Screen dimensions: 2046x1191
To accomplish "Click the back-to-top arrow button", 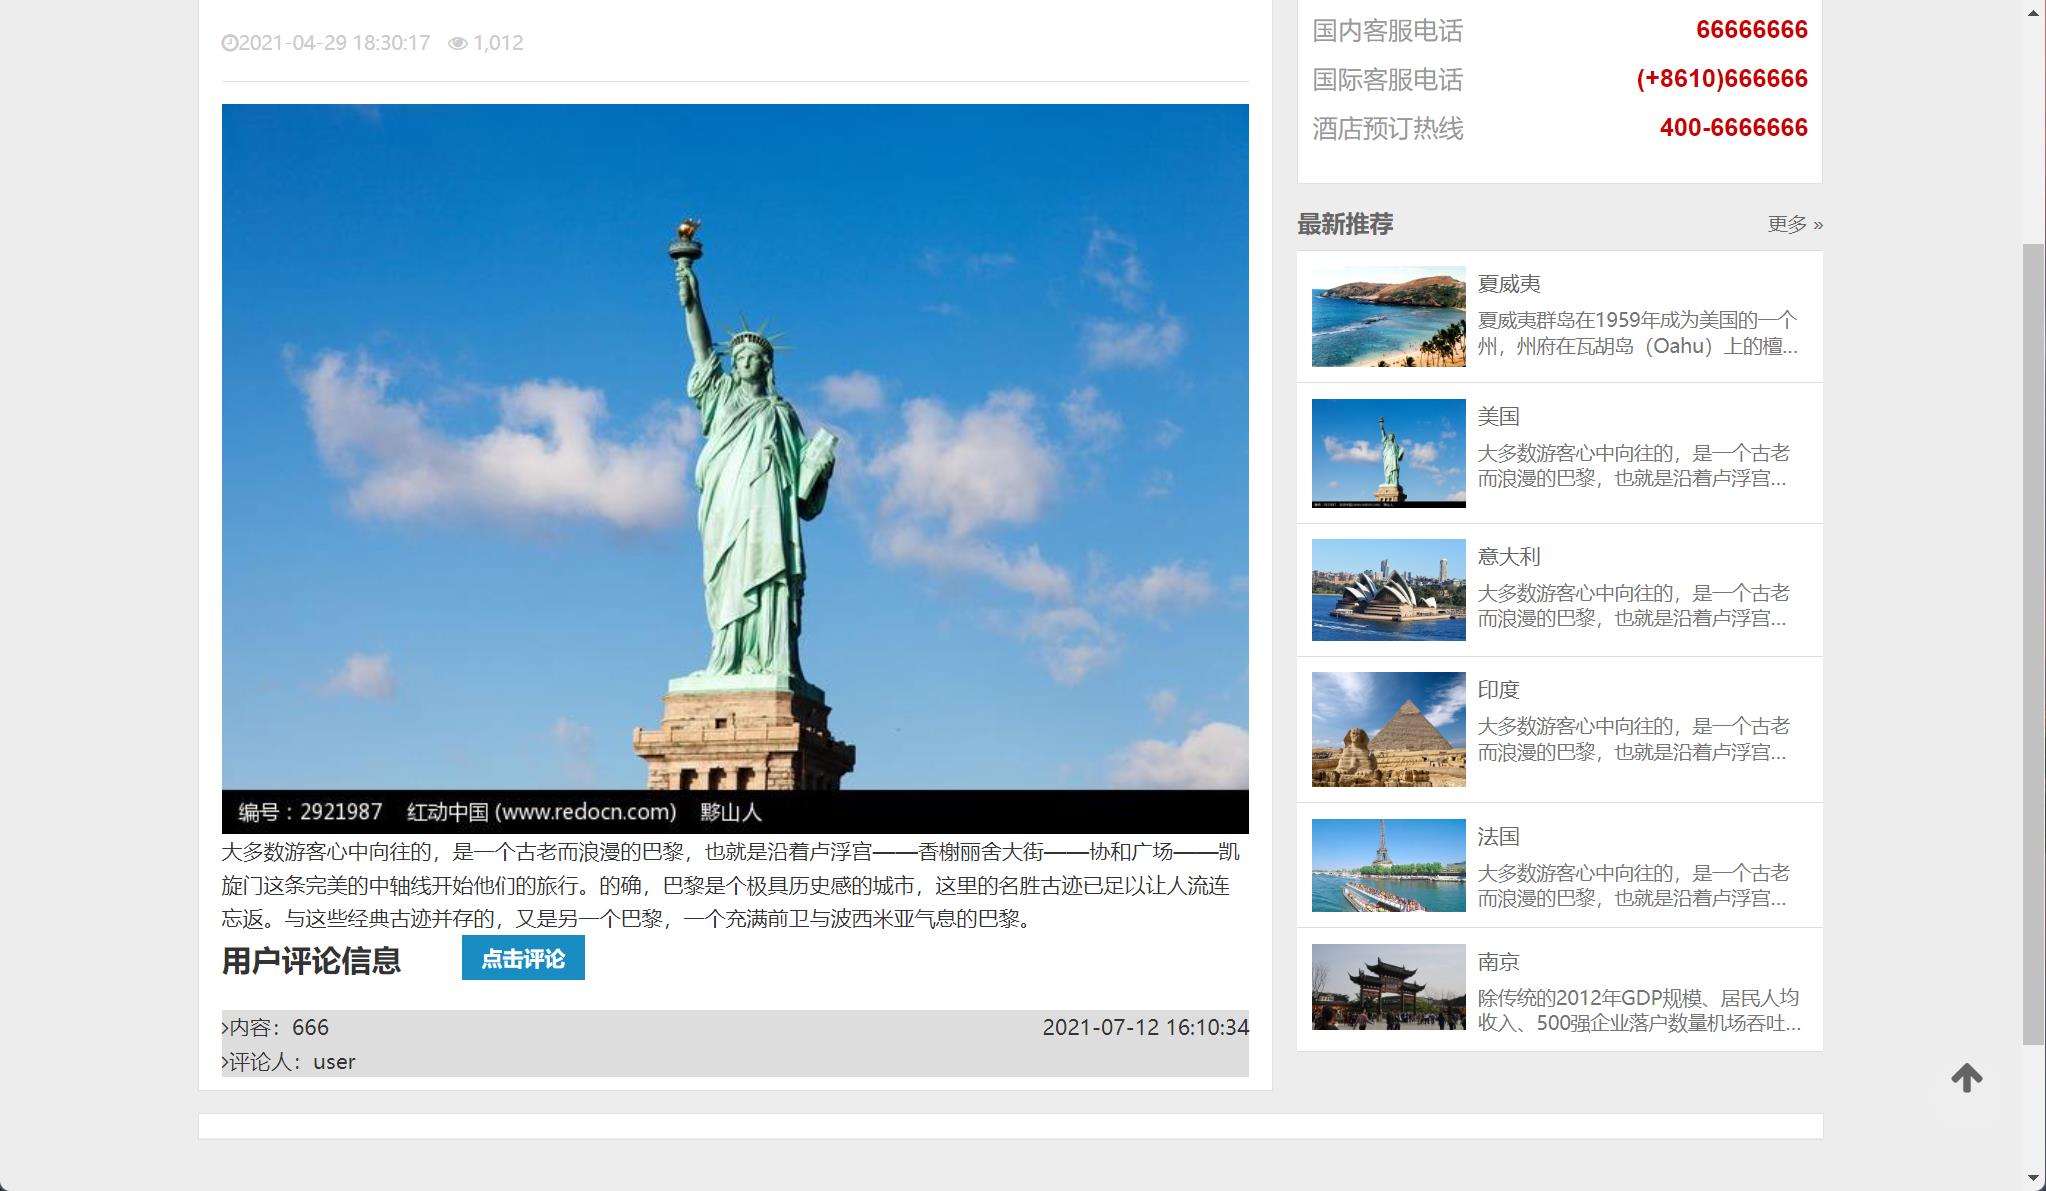I will coord(1966,1079).
